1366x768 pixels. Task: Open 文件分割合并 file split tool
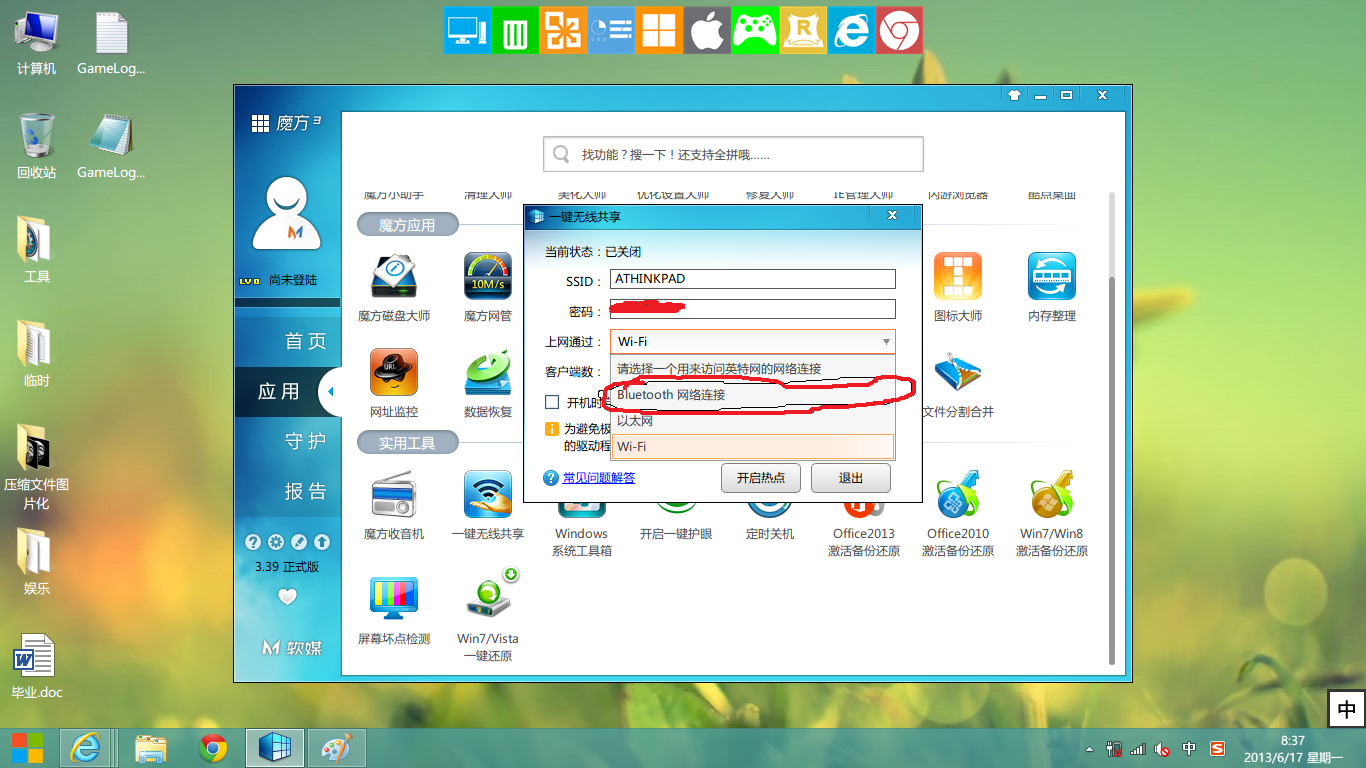pos(958,372)
